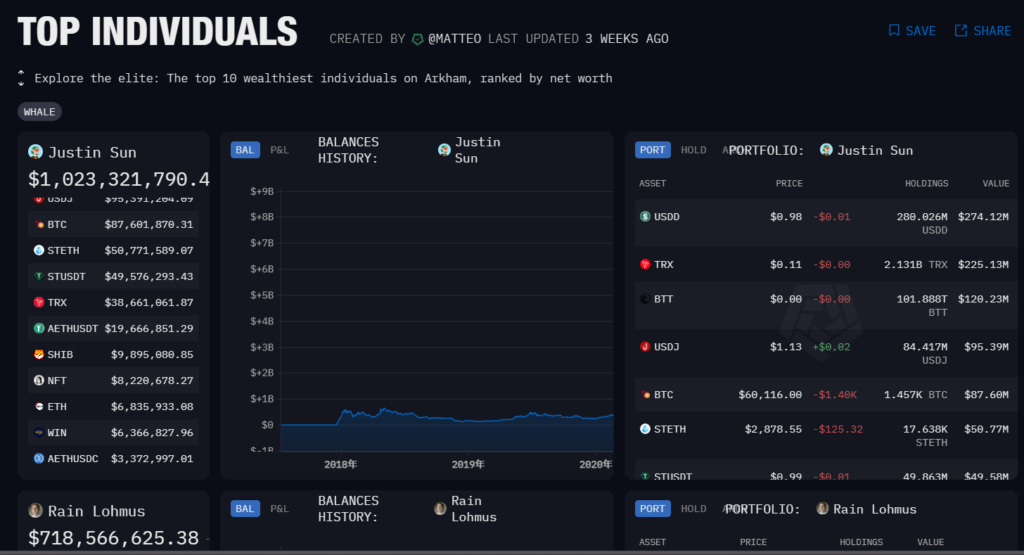Click the $2,878.55 STETH price cell

773,429
